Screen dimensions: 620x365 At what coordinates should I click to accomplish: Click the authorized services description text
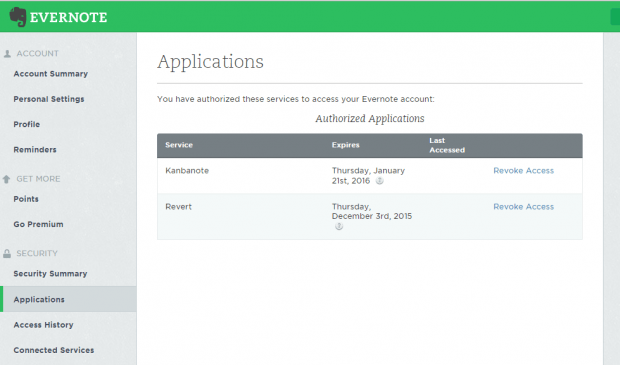(x=296, y=99)
